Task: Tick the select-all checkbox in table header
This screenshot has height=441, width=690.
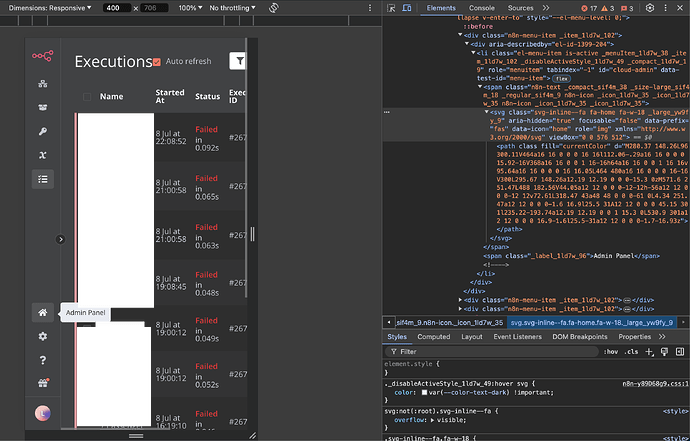Action: tap(87, 97)
